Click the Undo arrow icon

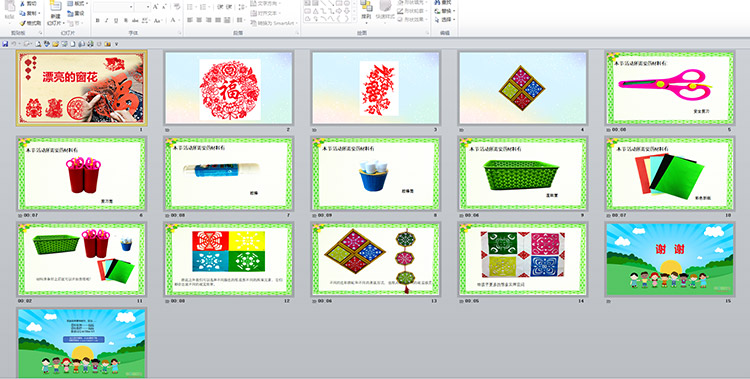pyautogui.click(x=14, y=44)
